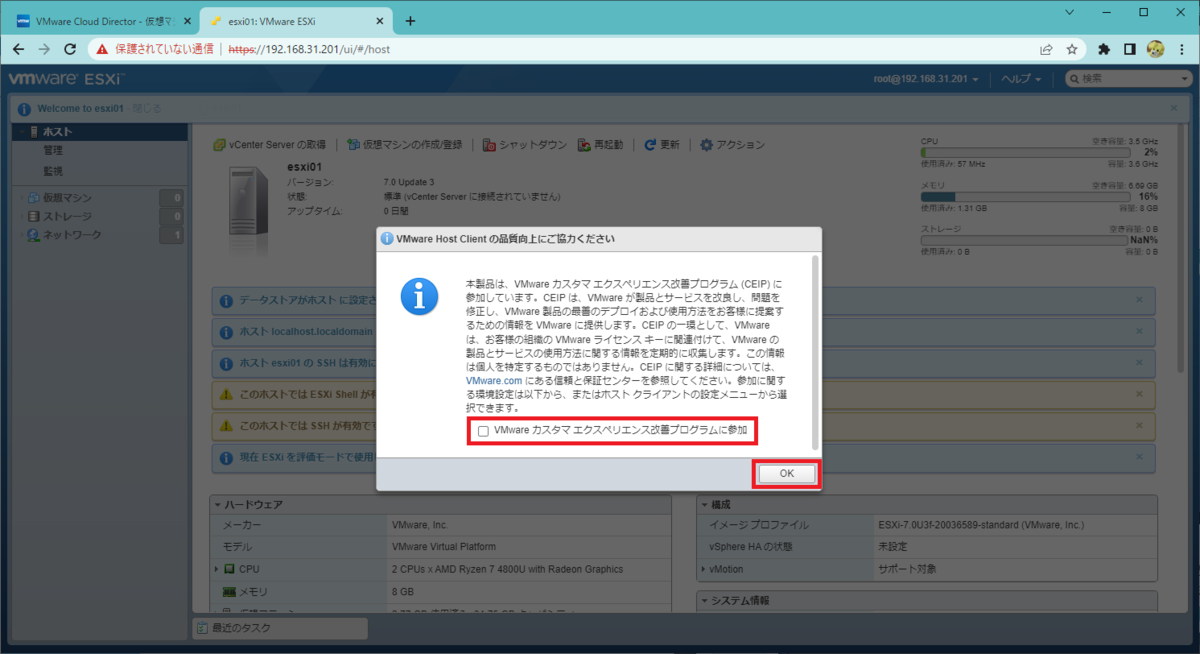Viewport: 1200px width, 654px height.
Task: Dismiss the ESXi Shell warning notification
Action: pyautogui.click(x=1139, y=393)
